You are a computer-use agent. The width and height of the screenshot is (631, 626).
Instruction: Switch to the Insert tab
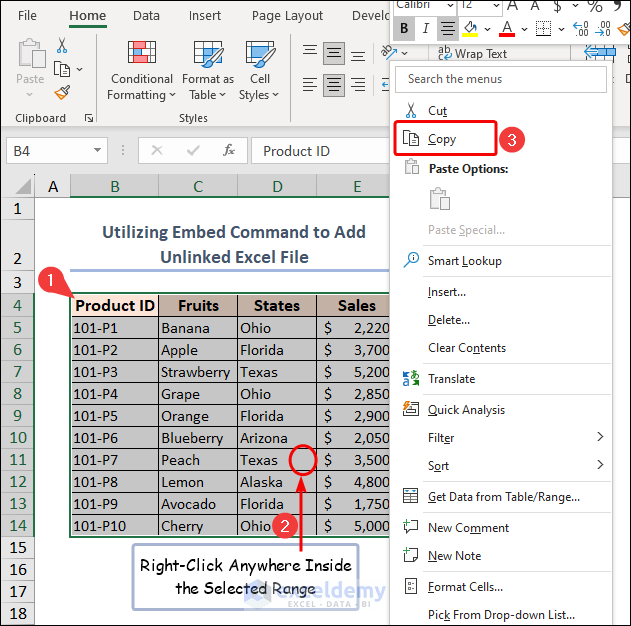204,16
